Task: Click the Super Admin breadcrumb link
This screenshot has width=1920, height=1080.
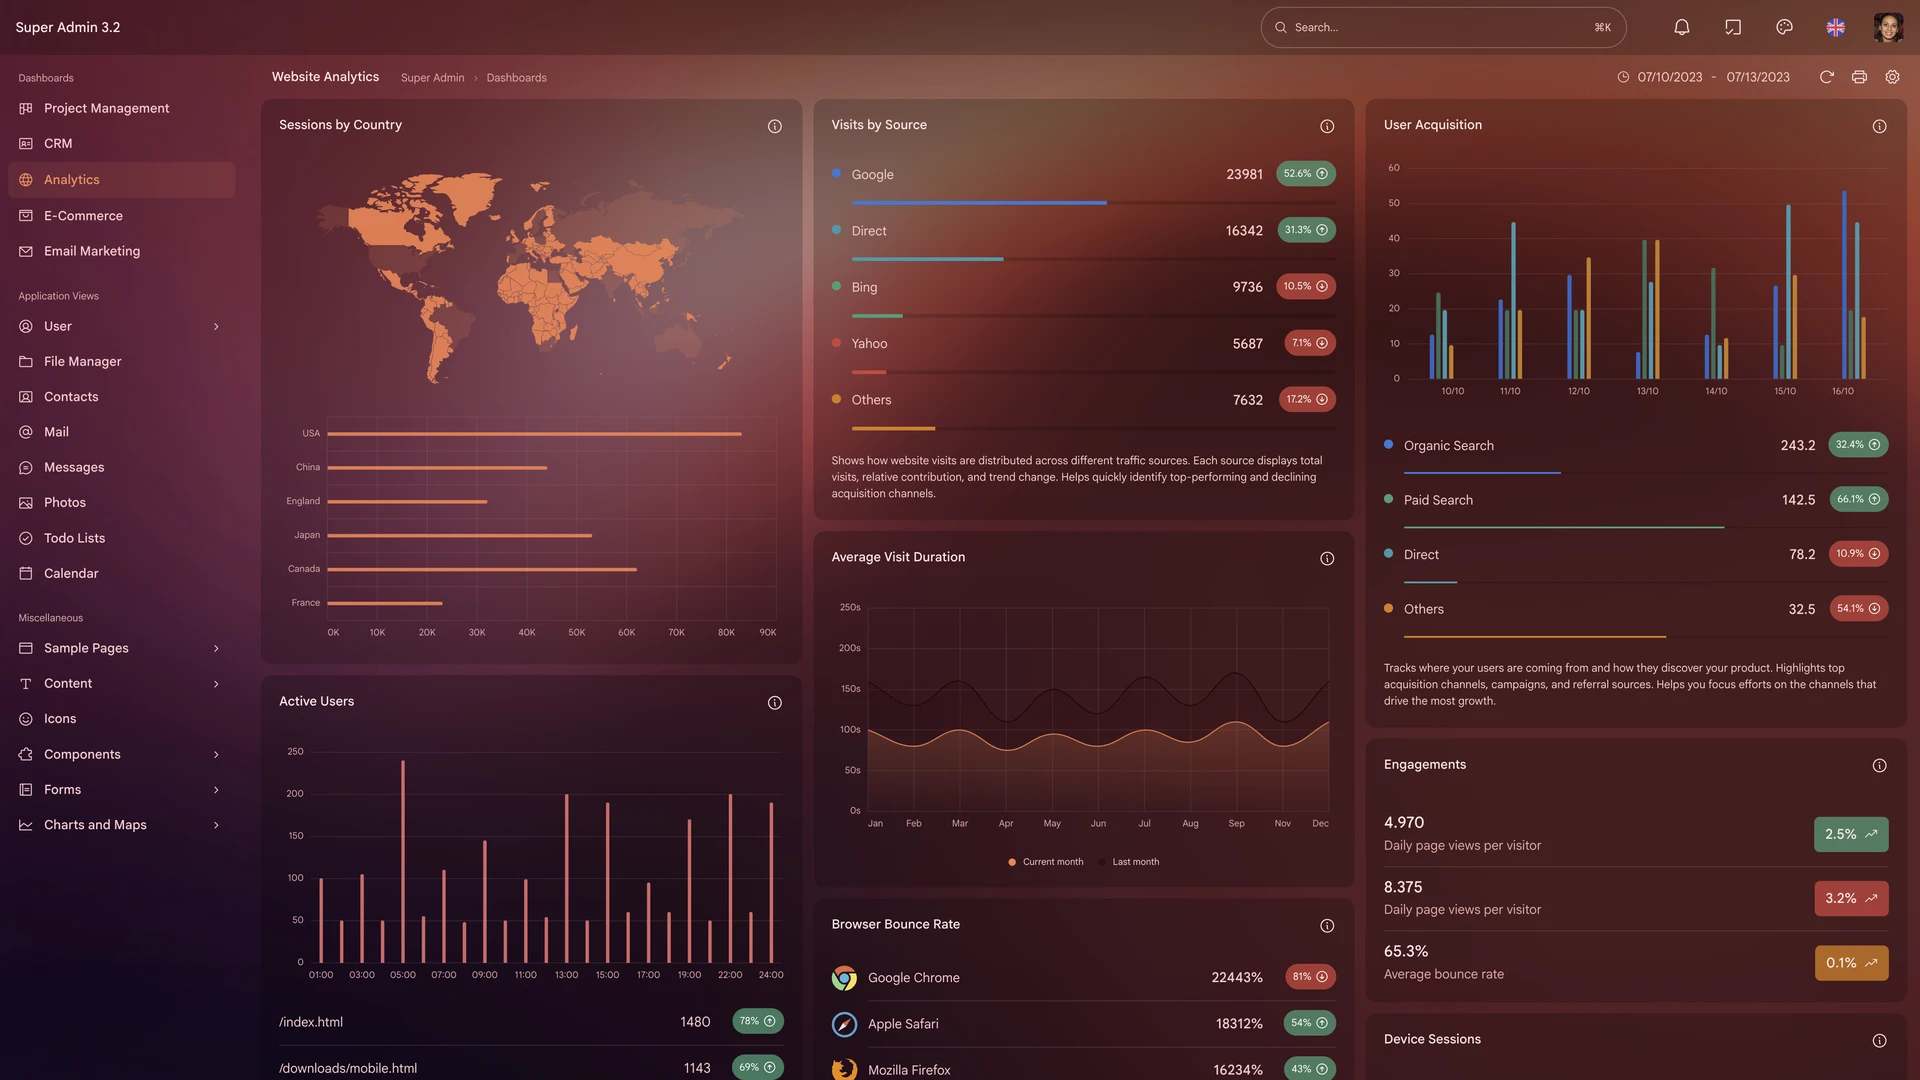Action: pos(432,78)
